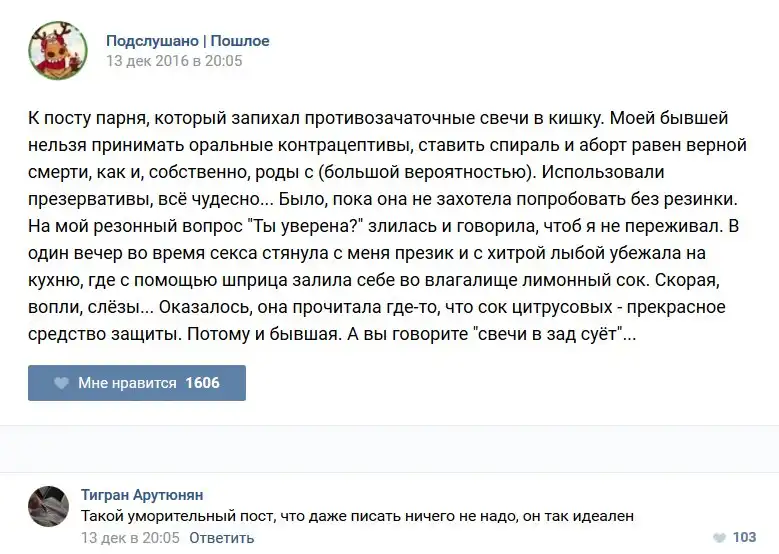Reply to the comment via Ответить
Screen dimensions: 779x554
coord(222,538)
